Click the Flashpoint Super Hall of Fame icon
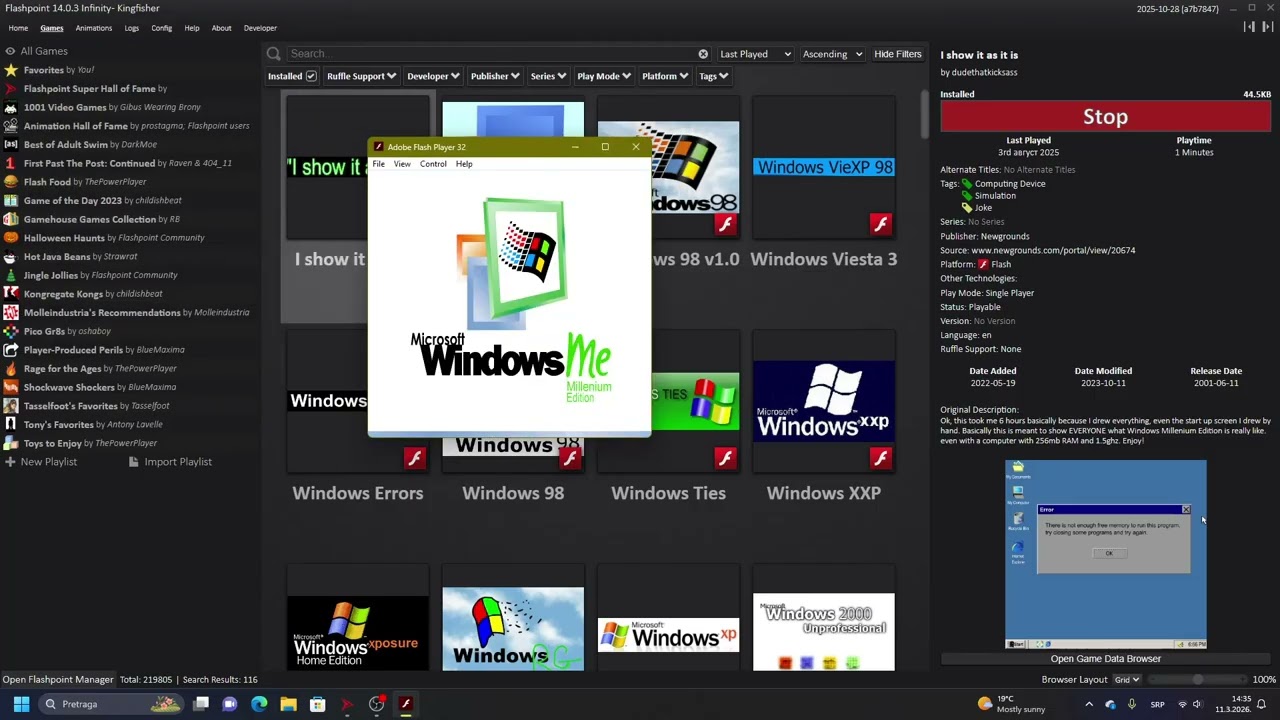The height and width of the screenshot is (720, 1280). coord(10,89)
